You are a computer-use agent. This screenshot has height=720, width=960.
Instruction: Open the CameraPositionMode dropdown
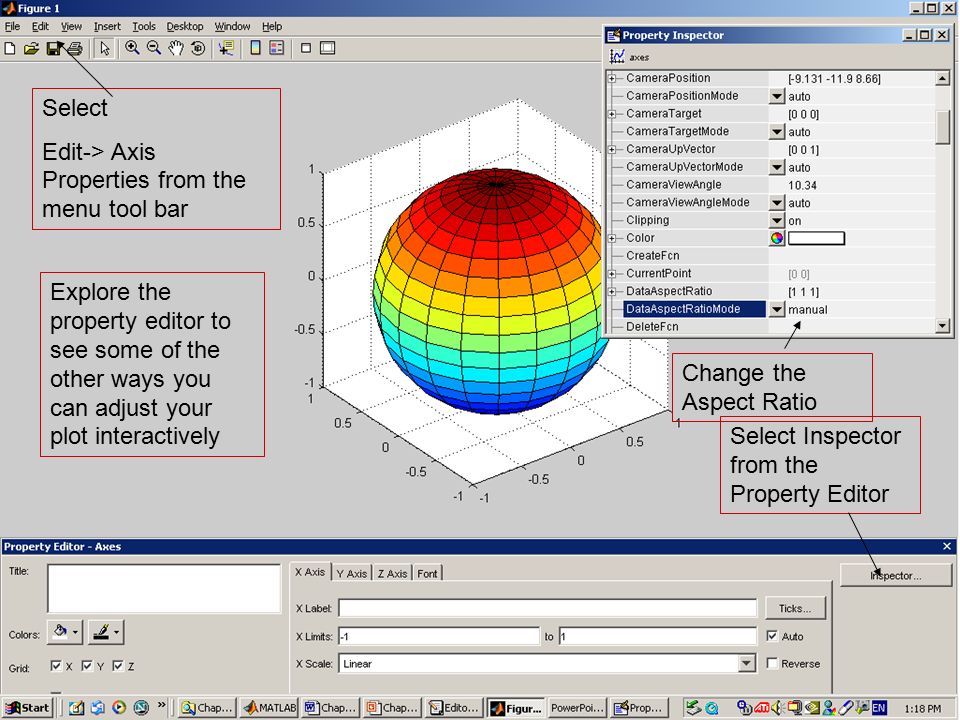point(777,96)
